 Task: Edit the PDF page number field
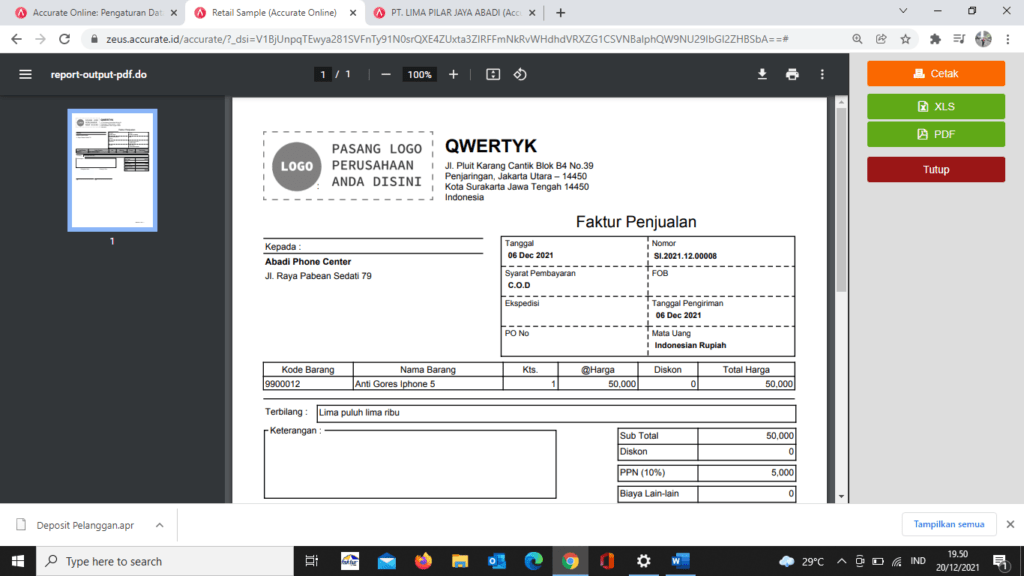tap(322, 74)
